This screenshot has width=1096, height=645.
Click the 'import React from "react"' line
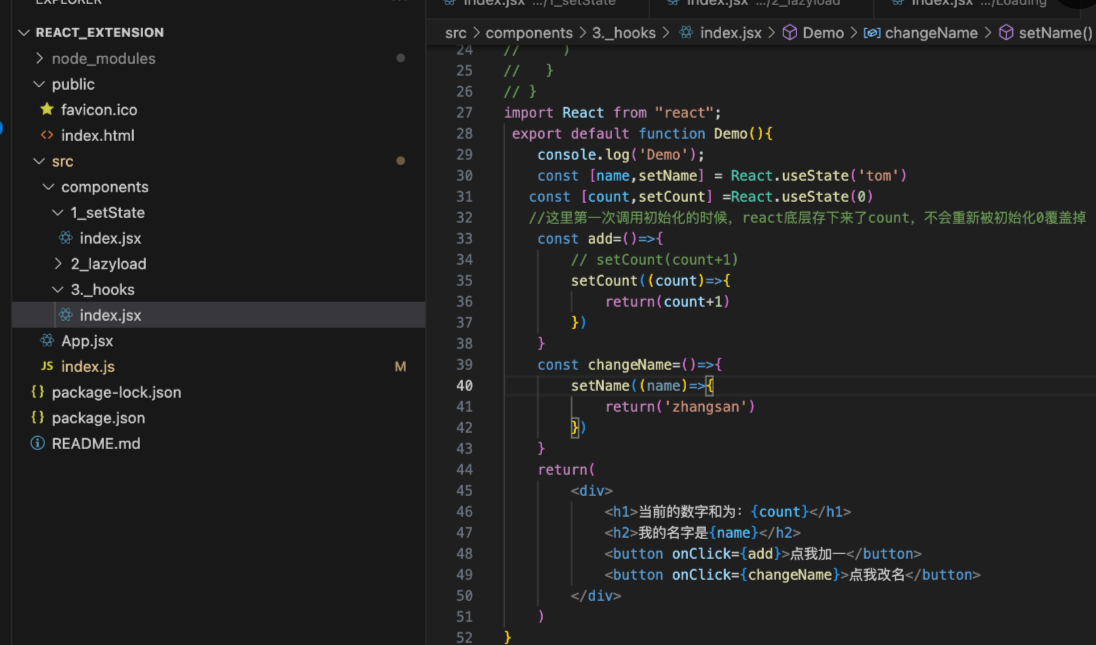[x=612, y=113]
